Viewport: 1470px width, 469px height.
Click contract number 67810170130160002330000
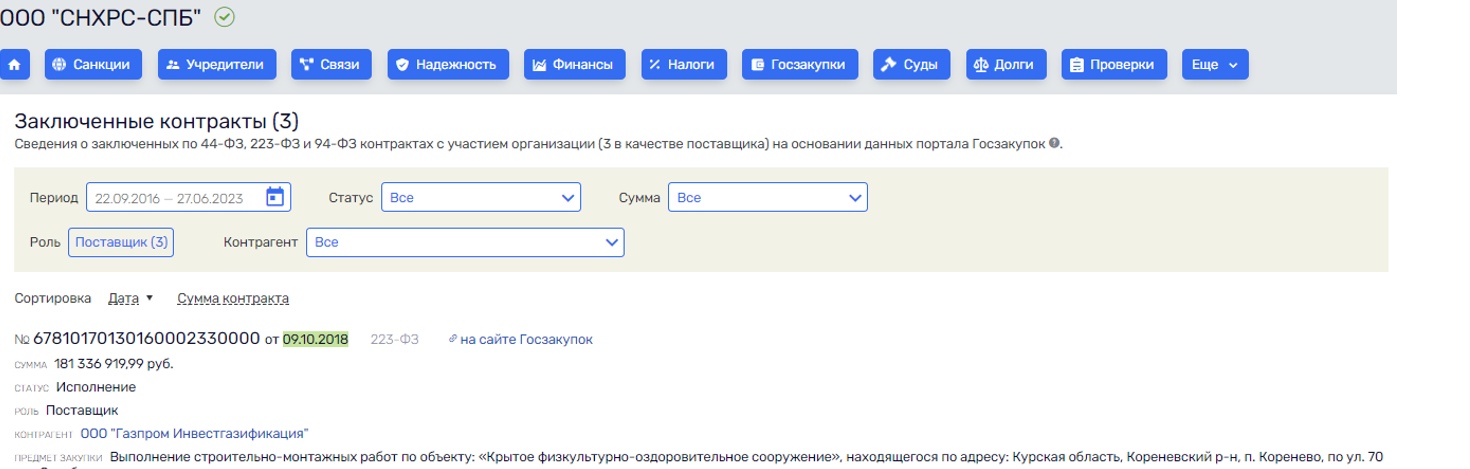pyautogui.click(x=147, y=339)
